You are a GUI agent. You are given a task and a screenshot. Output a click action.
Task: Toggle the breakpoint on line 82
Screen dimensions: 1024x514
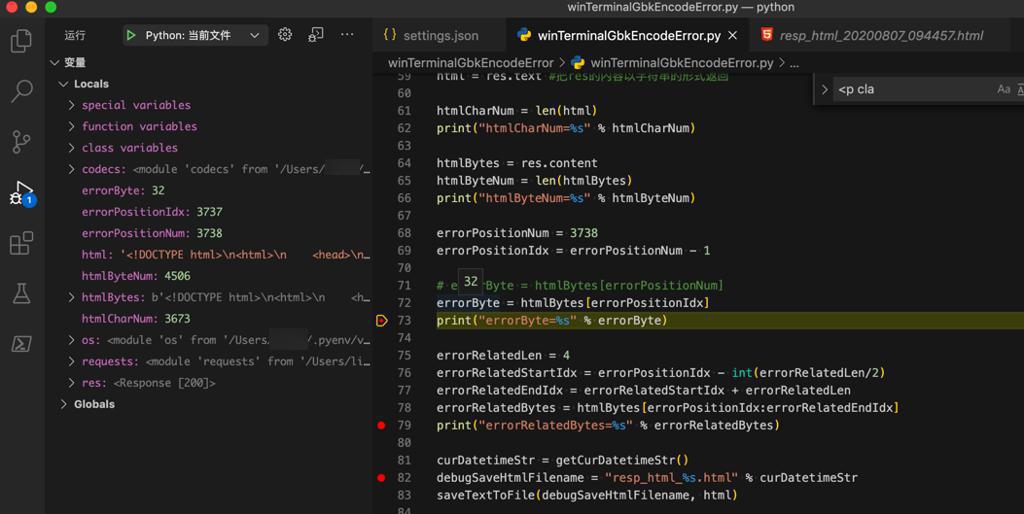(381, 477)
